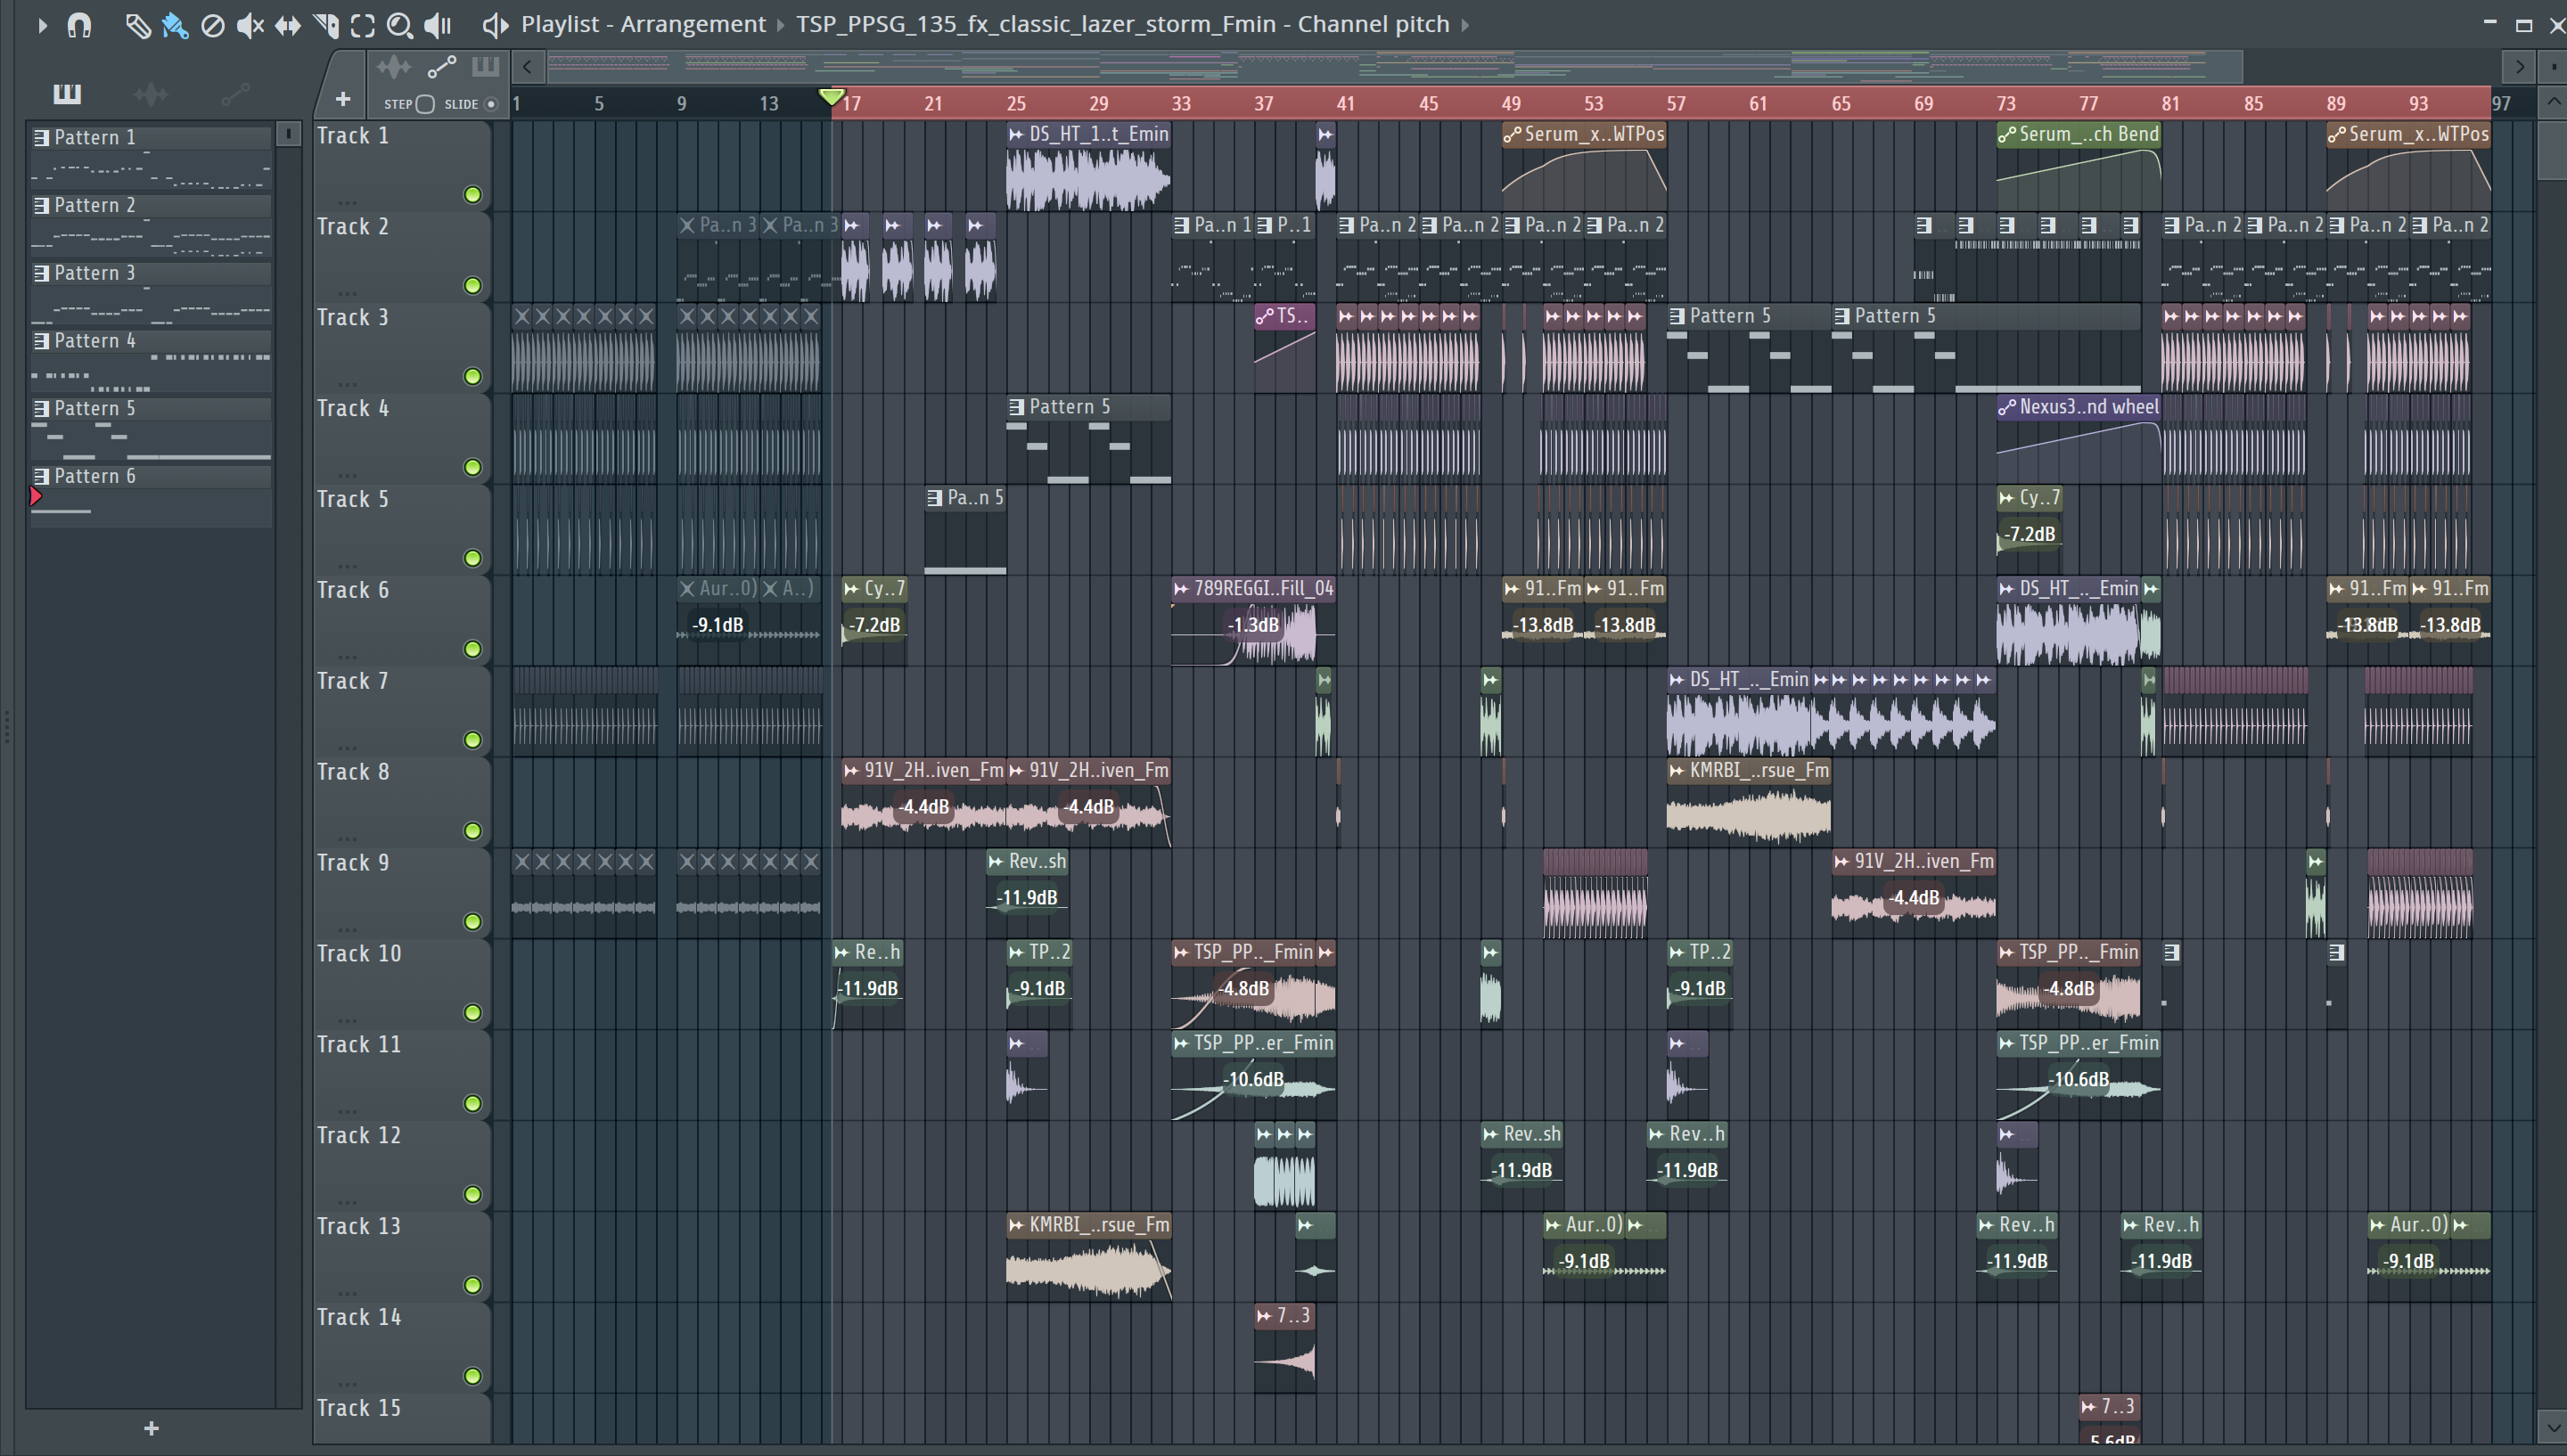Open clip menu icon of DS_HT_1..t_Emin clip
The width and height of the screenshot is (2567, 1456).
coord(1016,134)
